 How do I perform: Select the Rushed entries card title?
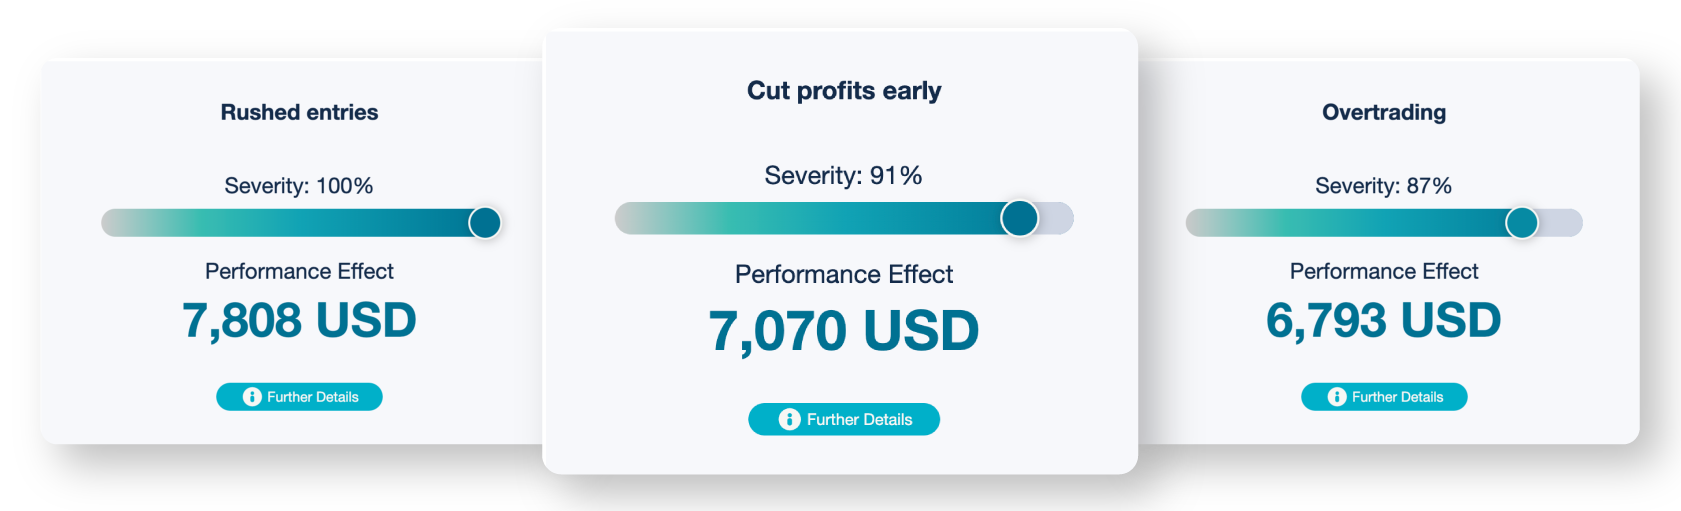click(299, 112)
